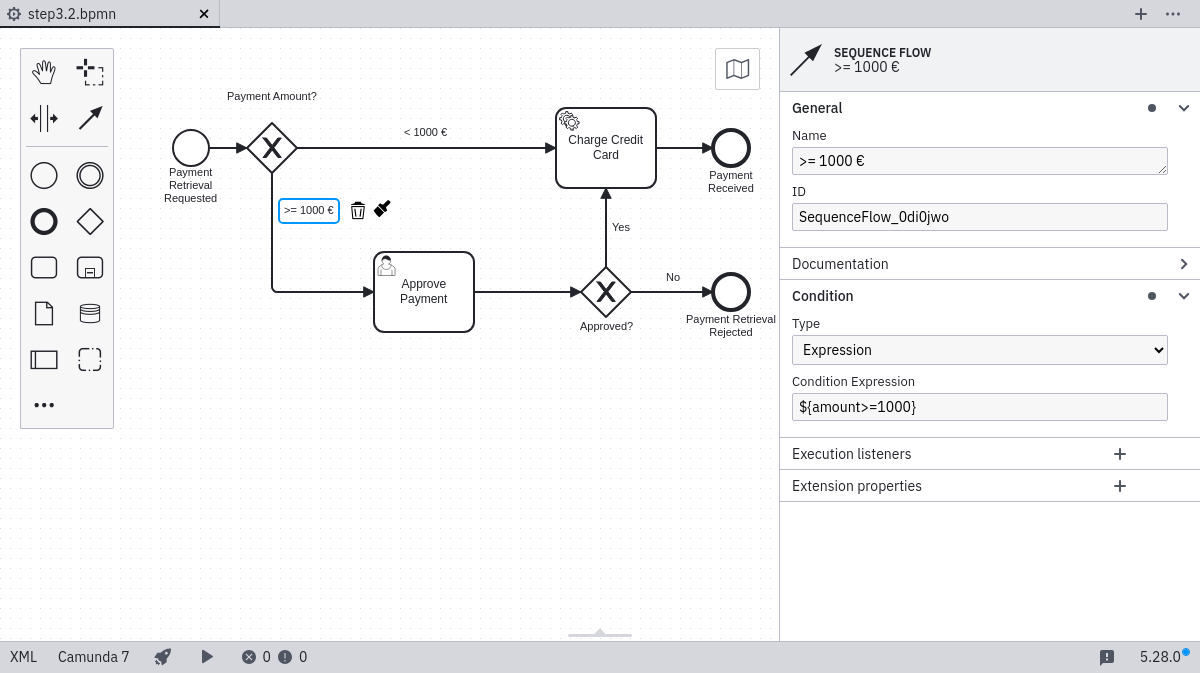Image resolution: width=1200 pixels, height=673 pixels.
Task: Click the 'Yes' flow label
Action: click(621, 227)
